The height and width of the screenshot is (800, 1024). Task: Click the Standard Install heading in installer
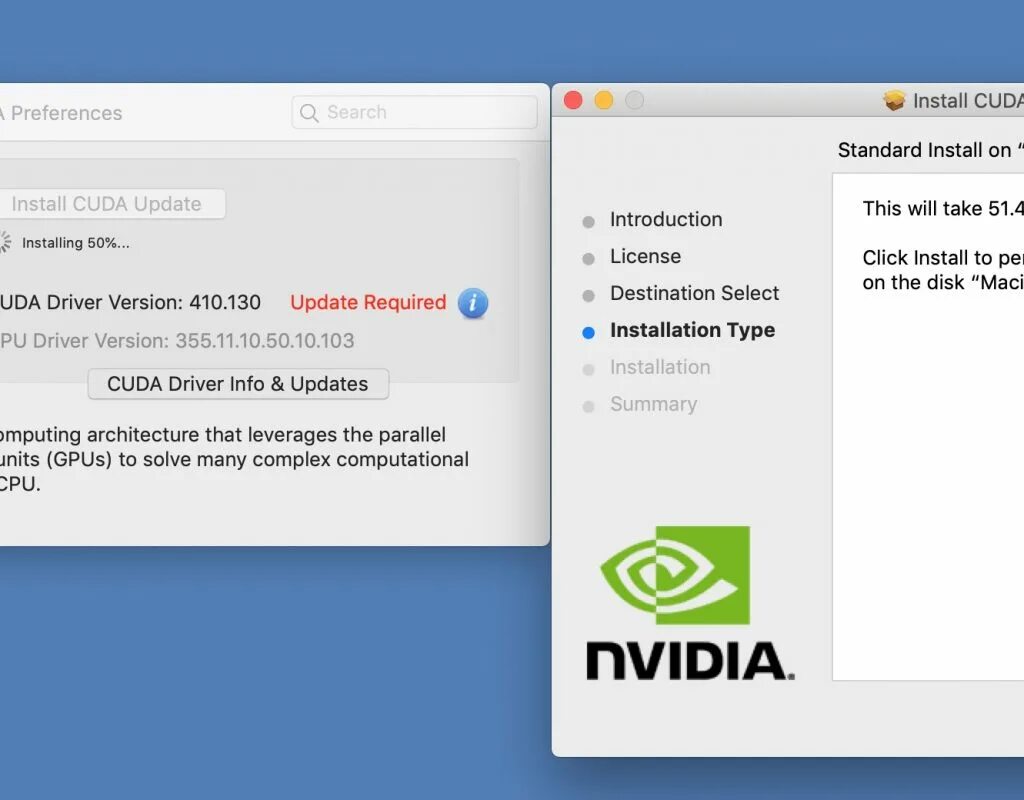[931, 150]
